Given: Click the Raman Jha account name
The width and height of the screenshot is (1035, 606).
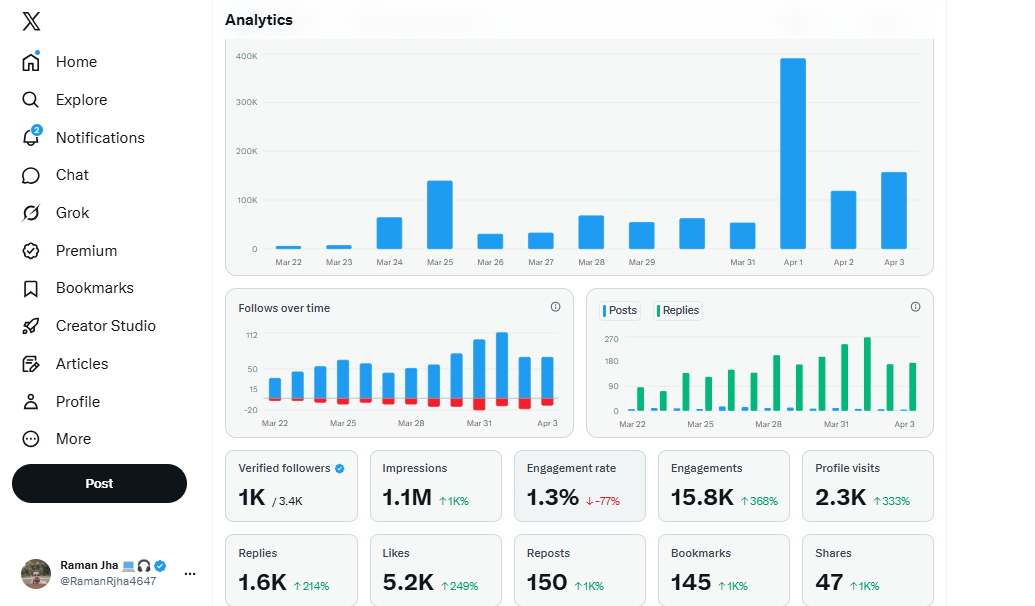Looking at the screenshot, I should click(89, 566).
